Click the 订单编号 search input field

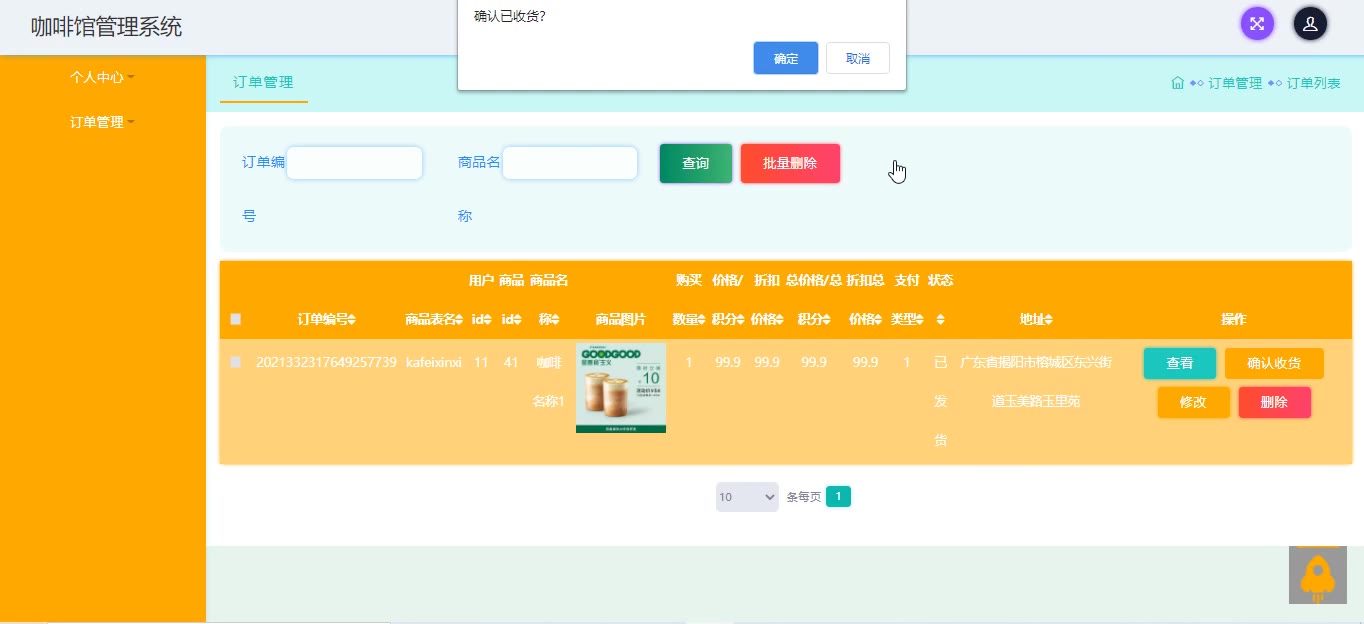click(x=354, y=163)
